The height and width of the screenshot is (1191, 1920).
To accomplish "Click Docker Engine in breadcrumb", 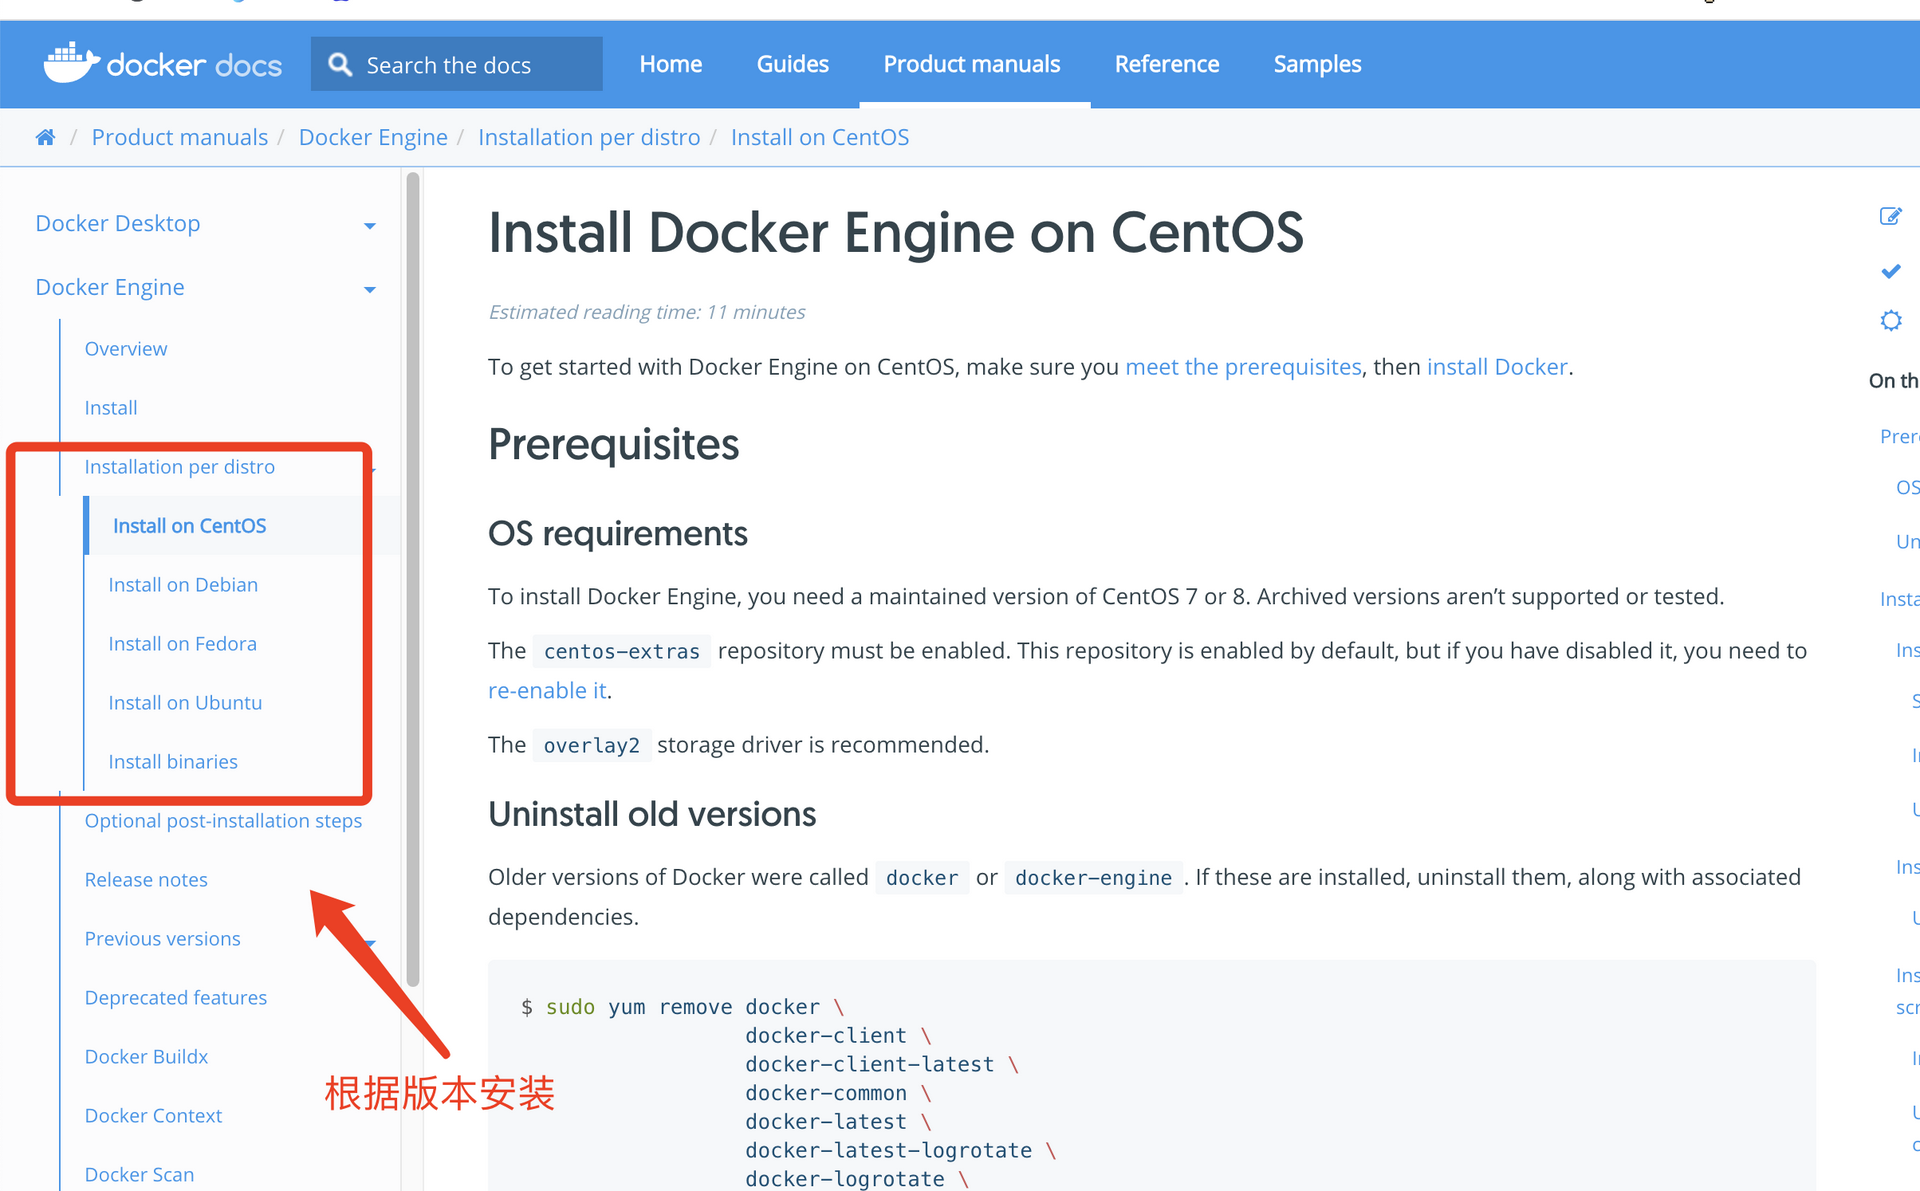I will 373,137.
